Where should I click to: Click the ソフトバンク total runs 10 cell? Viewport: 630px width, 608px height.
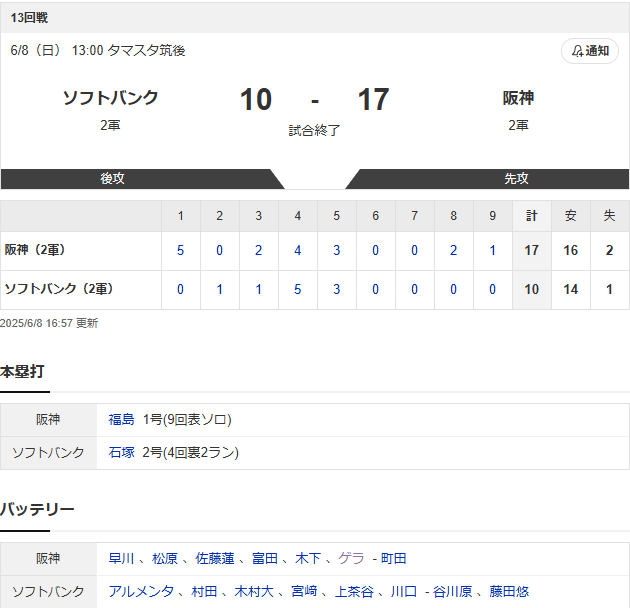pyautogui.click(x=532, y=289)
